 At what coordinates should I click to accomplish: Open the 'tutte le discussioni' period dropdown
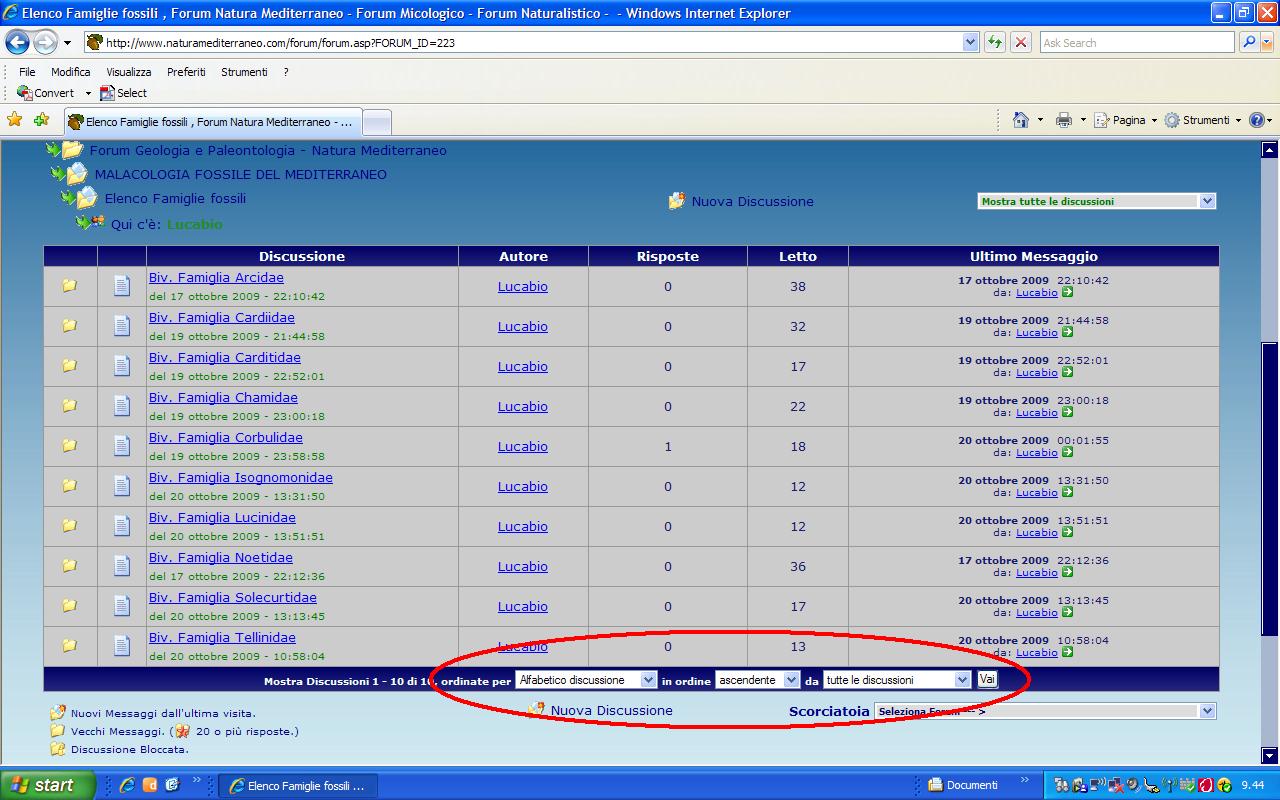(897, 680)
